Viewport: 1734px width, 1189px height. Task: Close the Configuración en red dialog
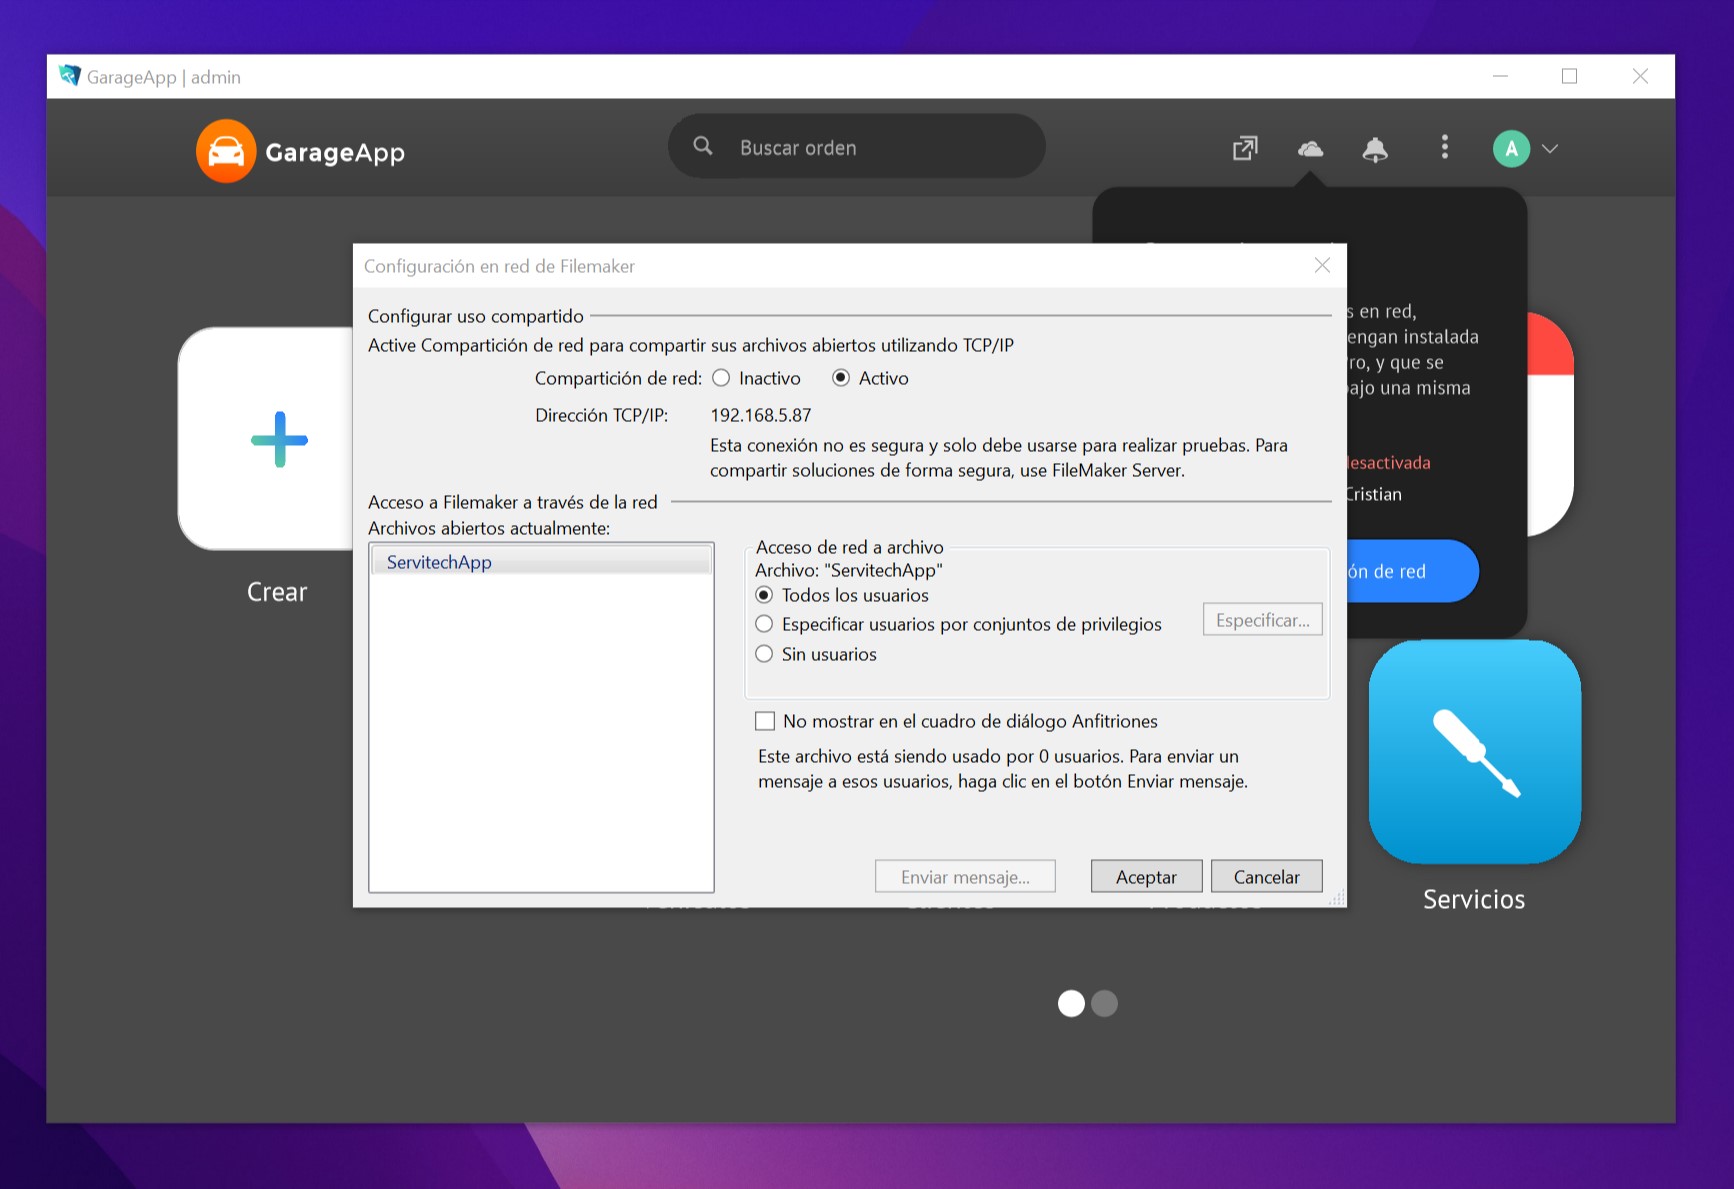coord(1322,265)
